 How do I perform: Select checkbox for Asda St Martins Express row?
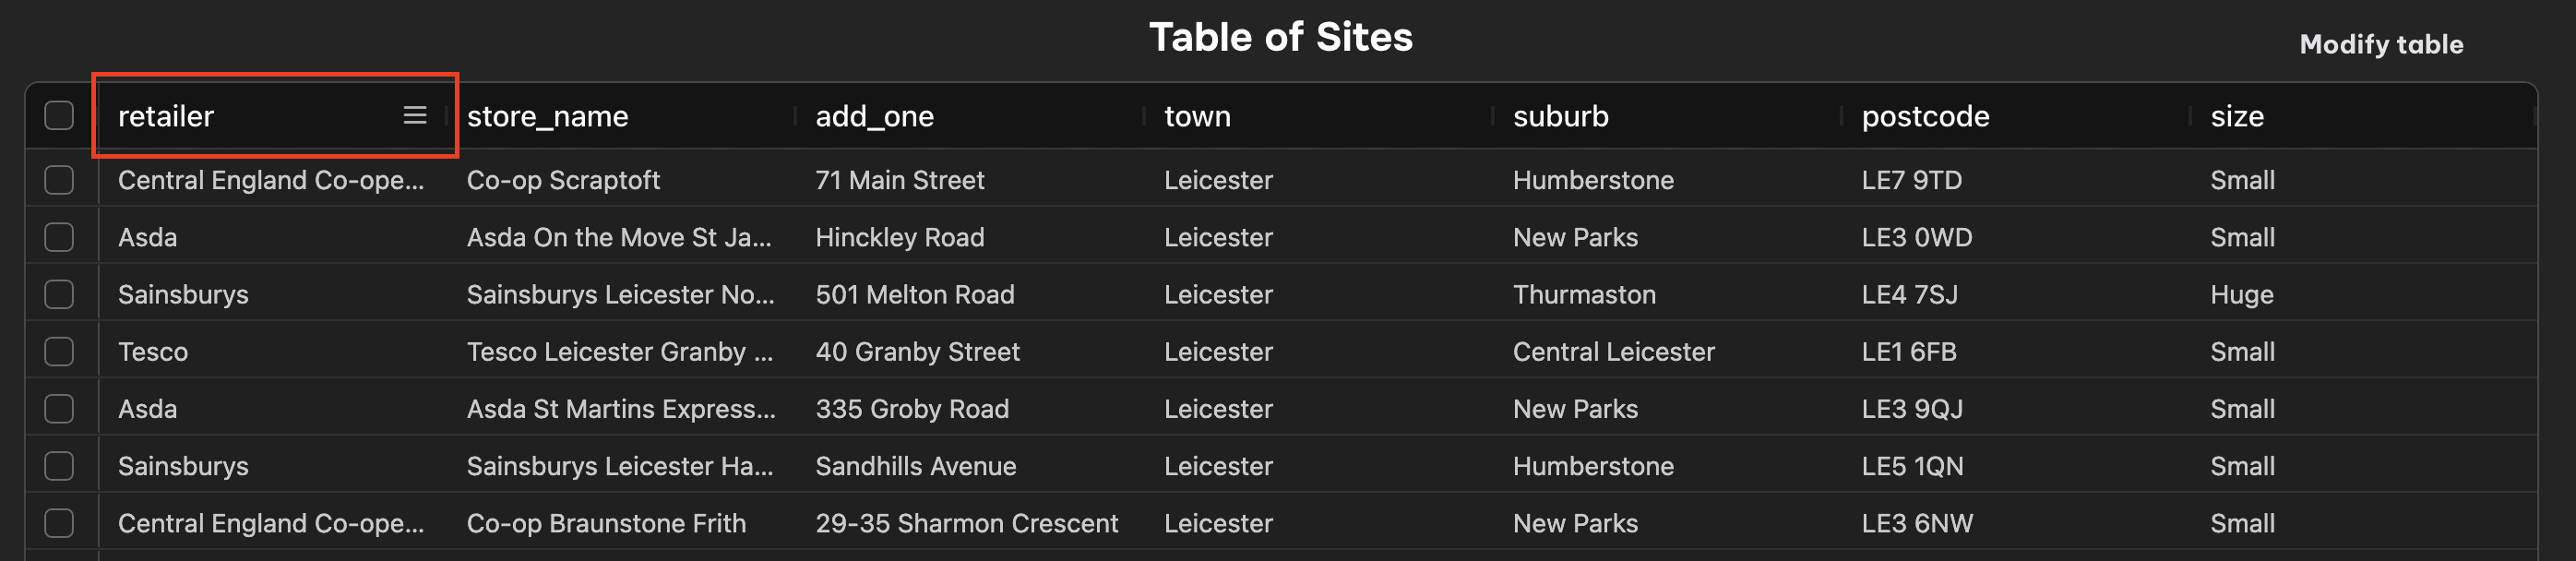coord(59,408)
